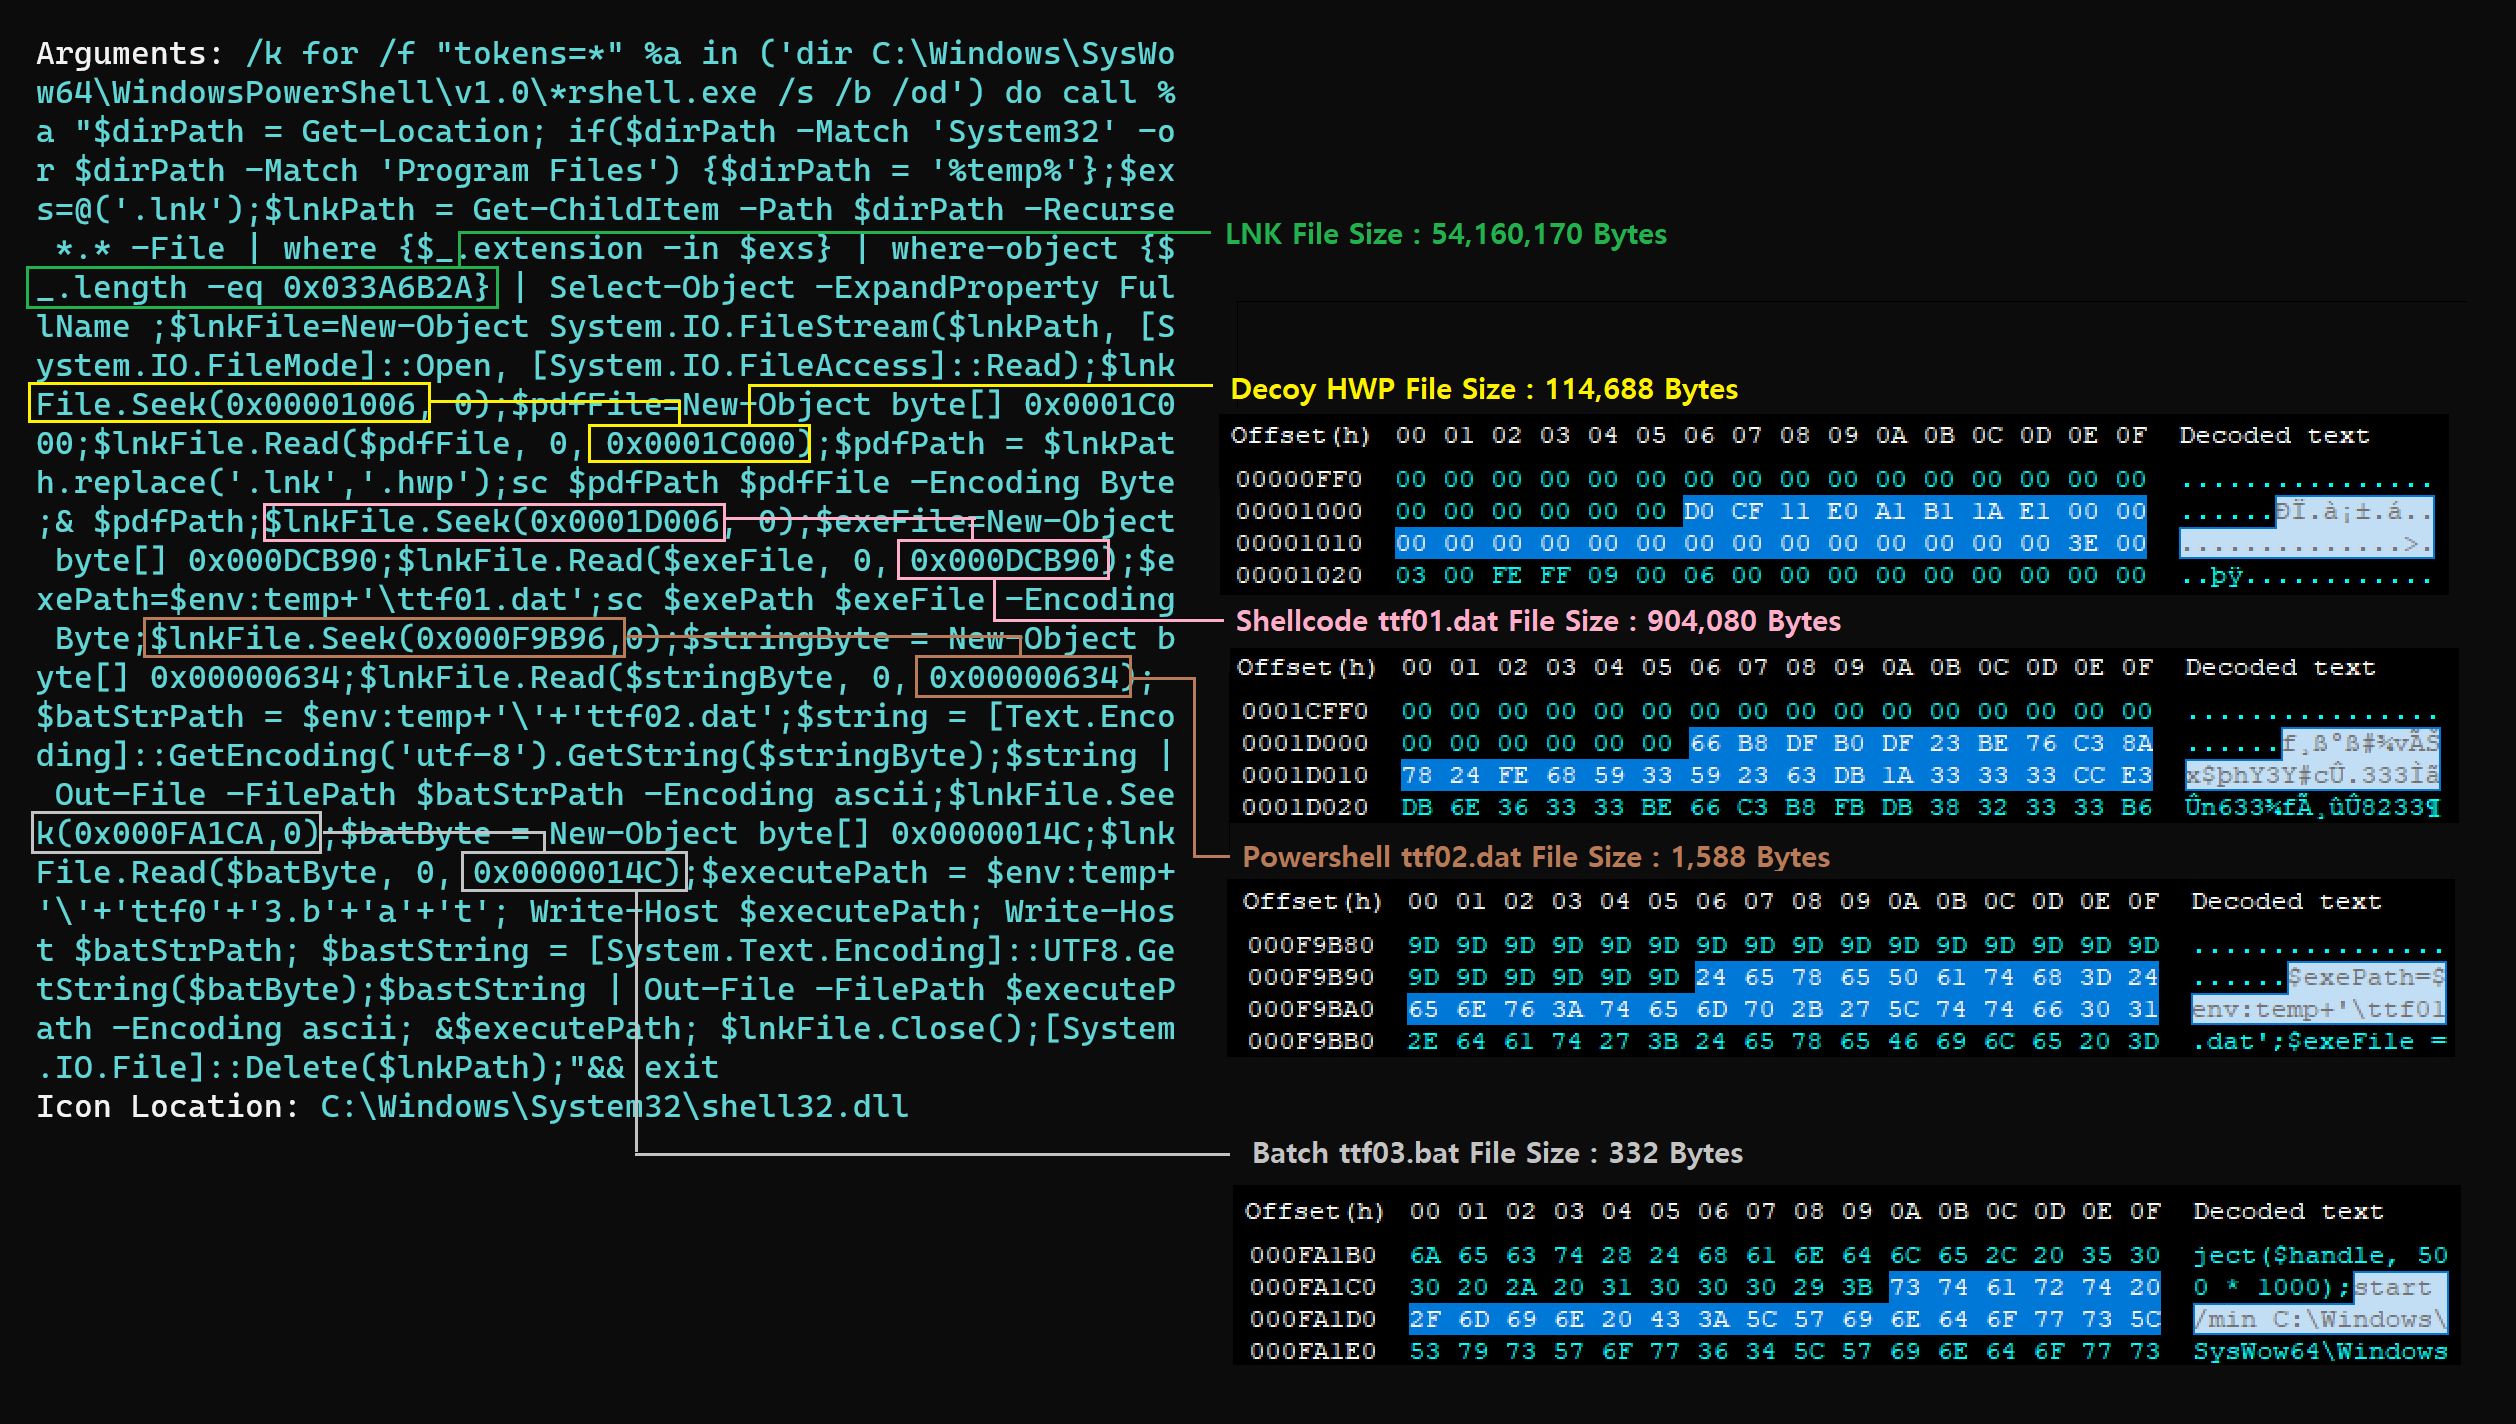Click the Powershell ttf02.dat File Size heading
Viewport: 2516px width, 1424px height.
(1535, 857)
